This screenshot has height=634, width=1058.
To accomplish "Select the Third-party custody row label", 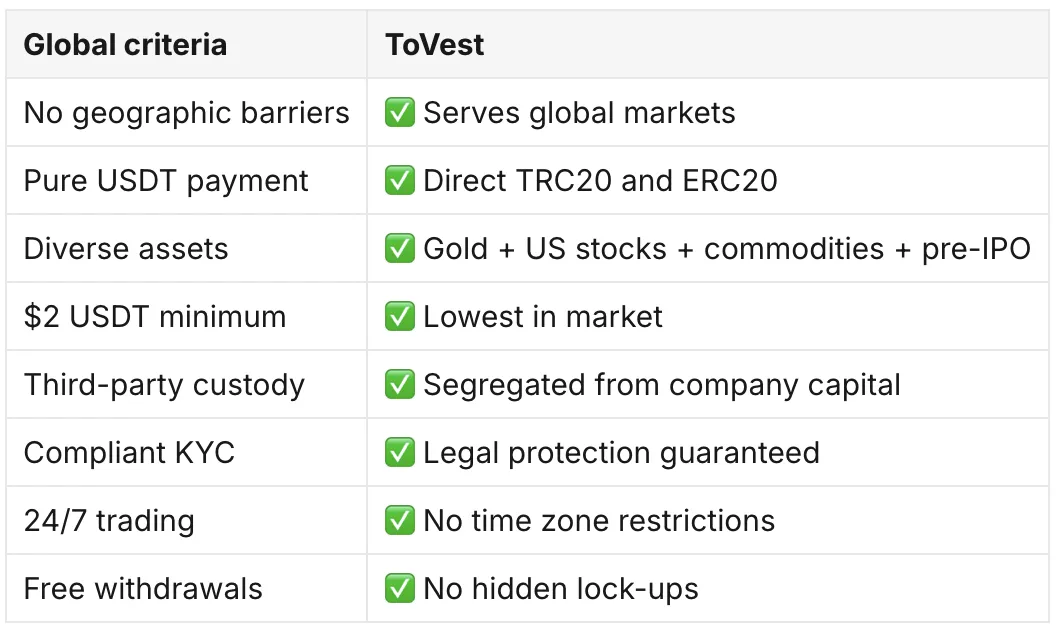I will tap(165, 385).
